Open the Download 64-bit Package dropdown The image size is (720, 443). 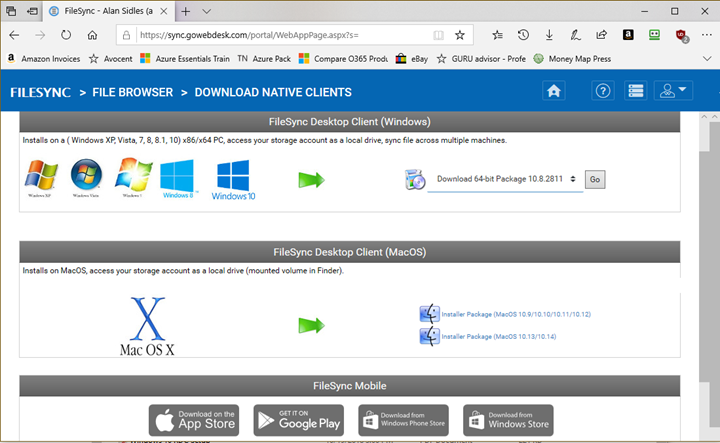[x=505, y=179]
